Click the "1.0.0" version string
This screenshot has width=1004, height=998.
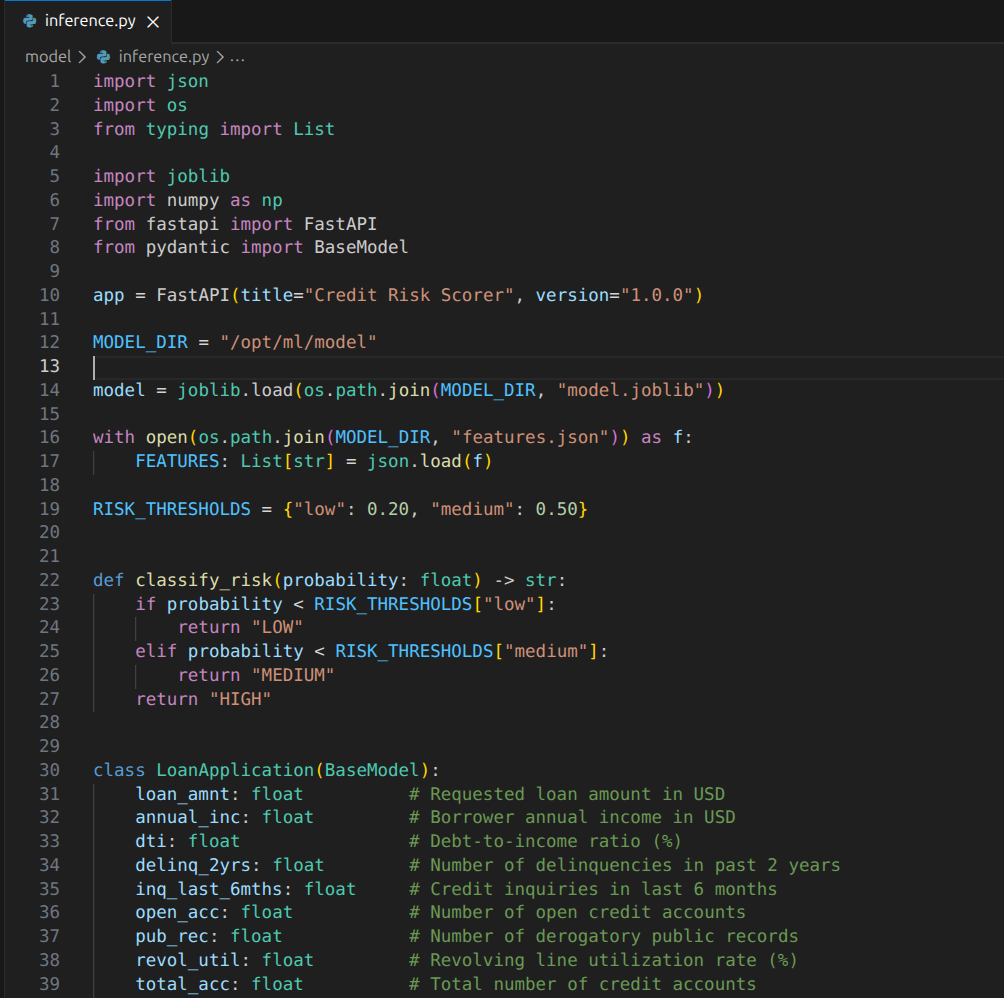(657, 295)
